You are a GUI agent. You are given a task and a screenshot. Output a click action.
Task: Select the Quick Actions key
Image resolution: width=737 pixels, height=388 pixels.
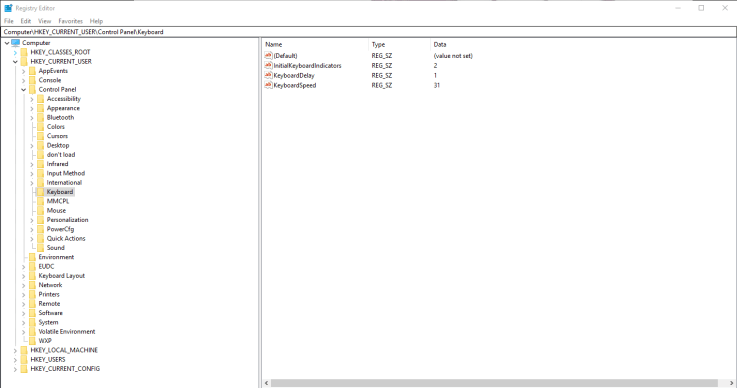66,238
